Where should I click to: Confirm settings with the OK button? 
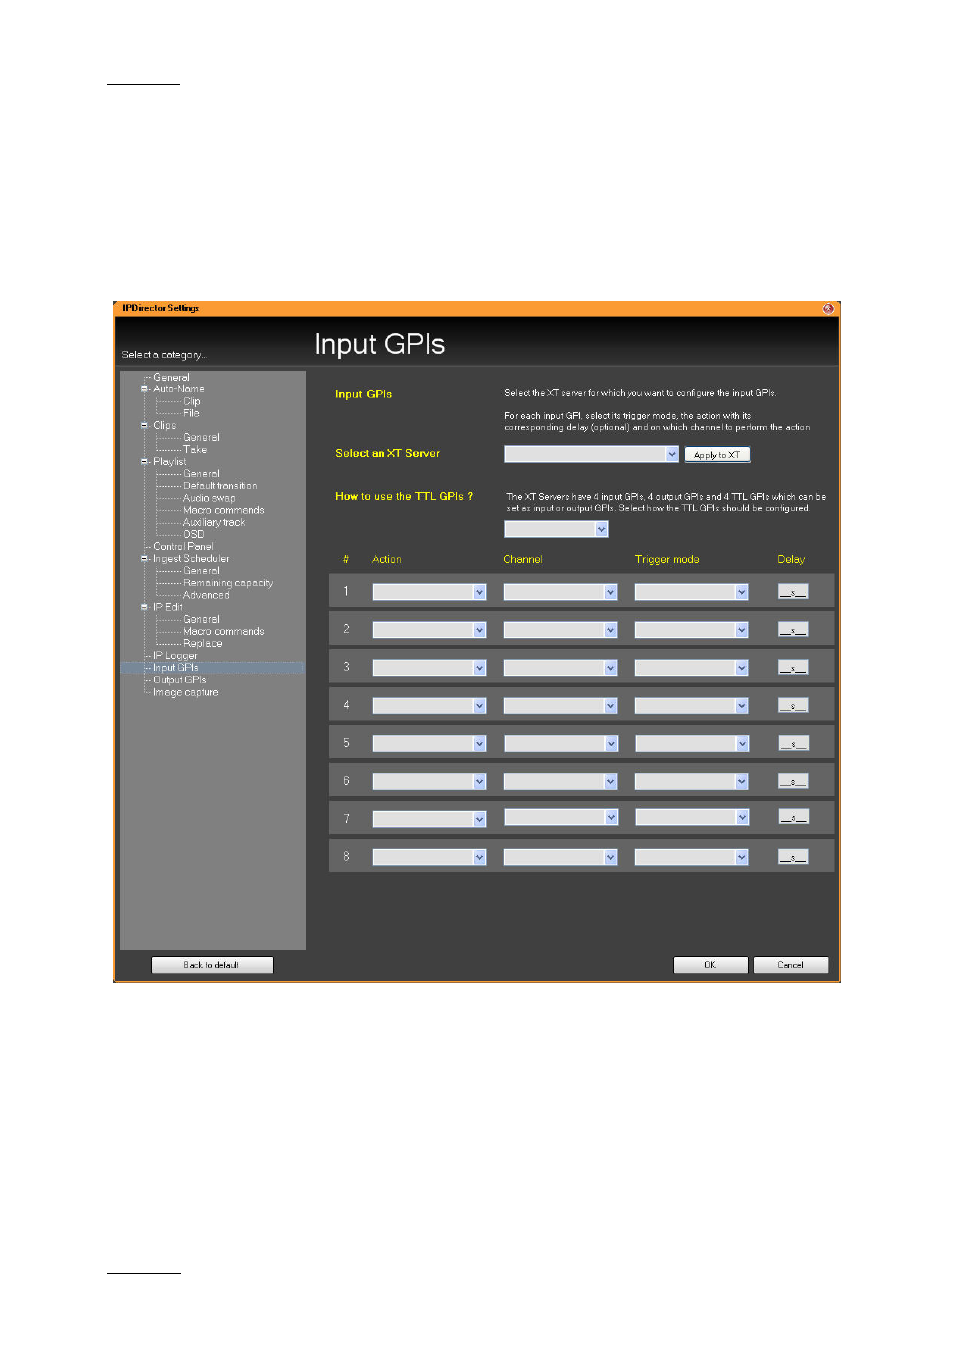pyautogui.click(x=710, y=965)
